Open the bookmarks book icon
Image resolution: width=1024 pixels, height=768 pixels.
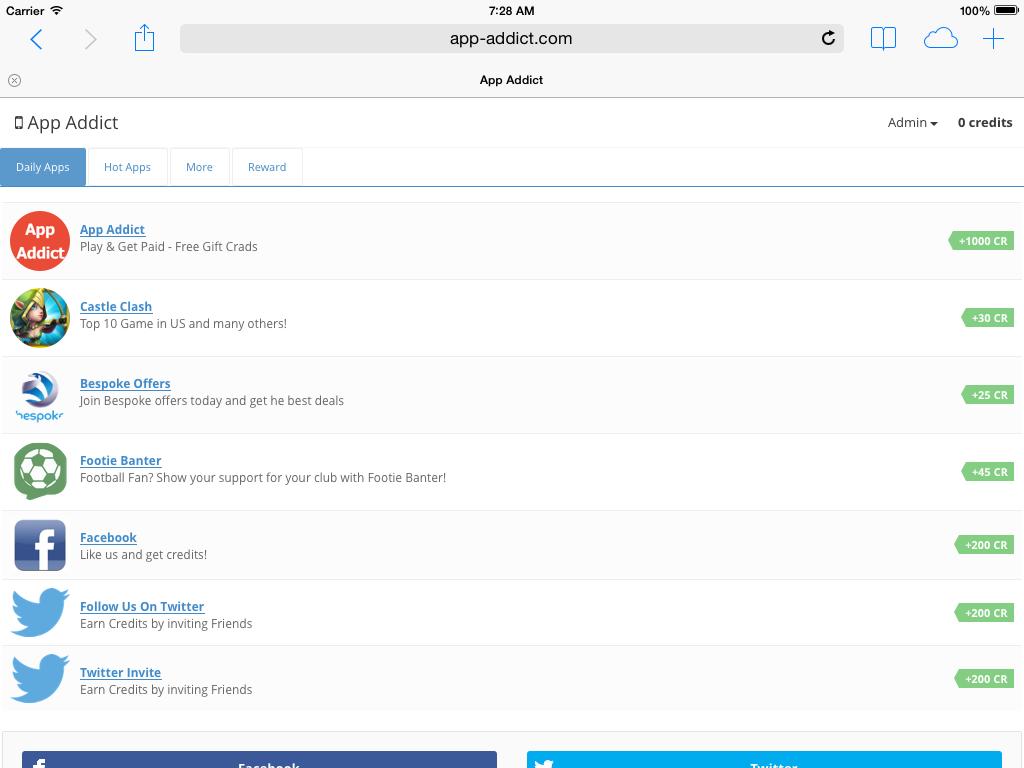coord(883,39)
